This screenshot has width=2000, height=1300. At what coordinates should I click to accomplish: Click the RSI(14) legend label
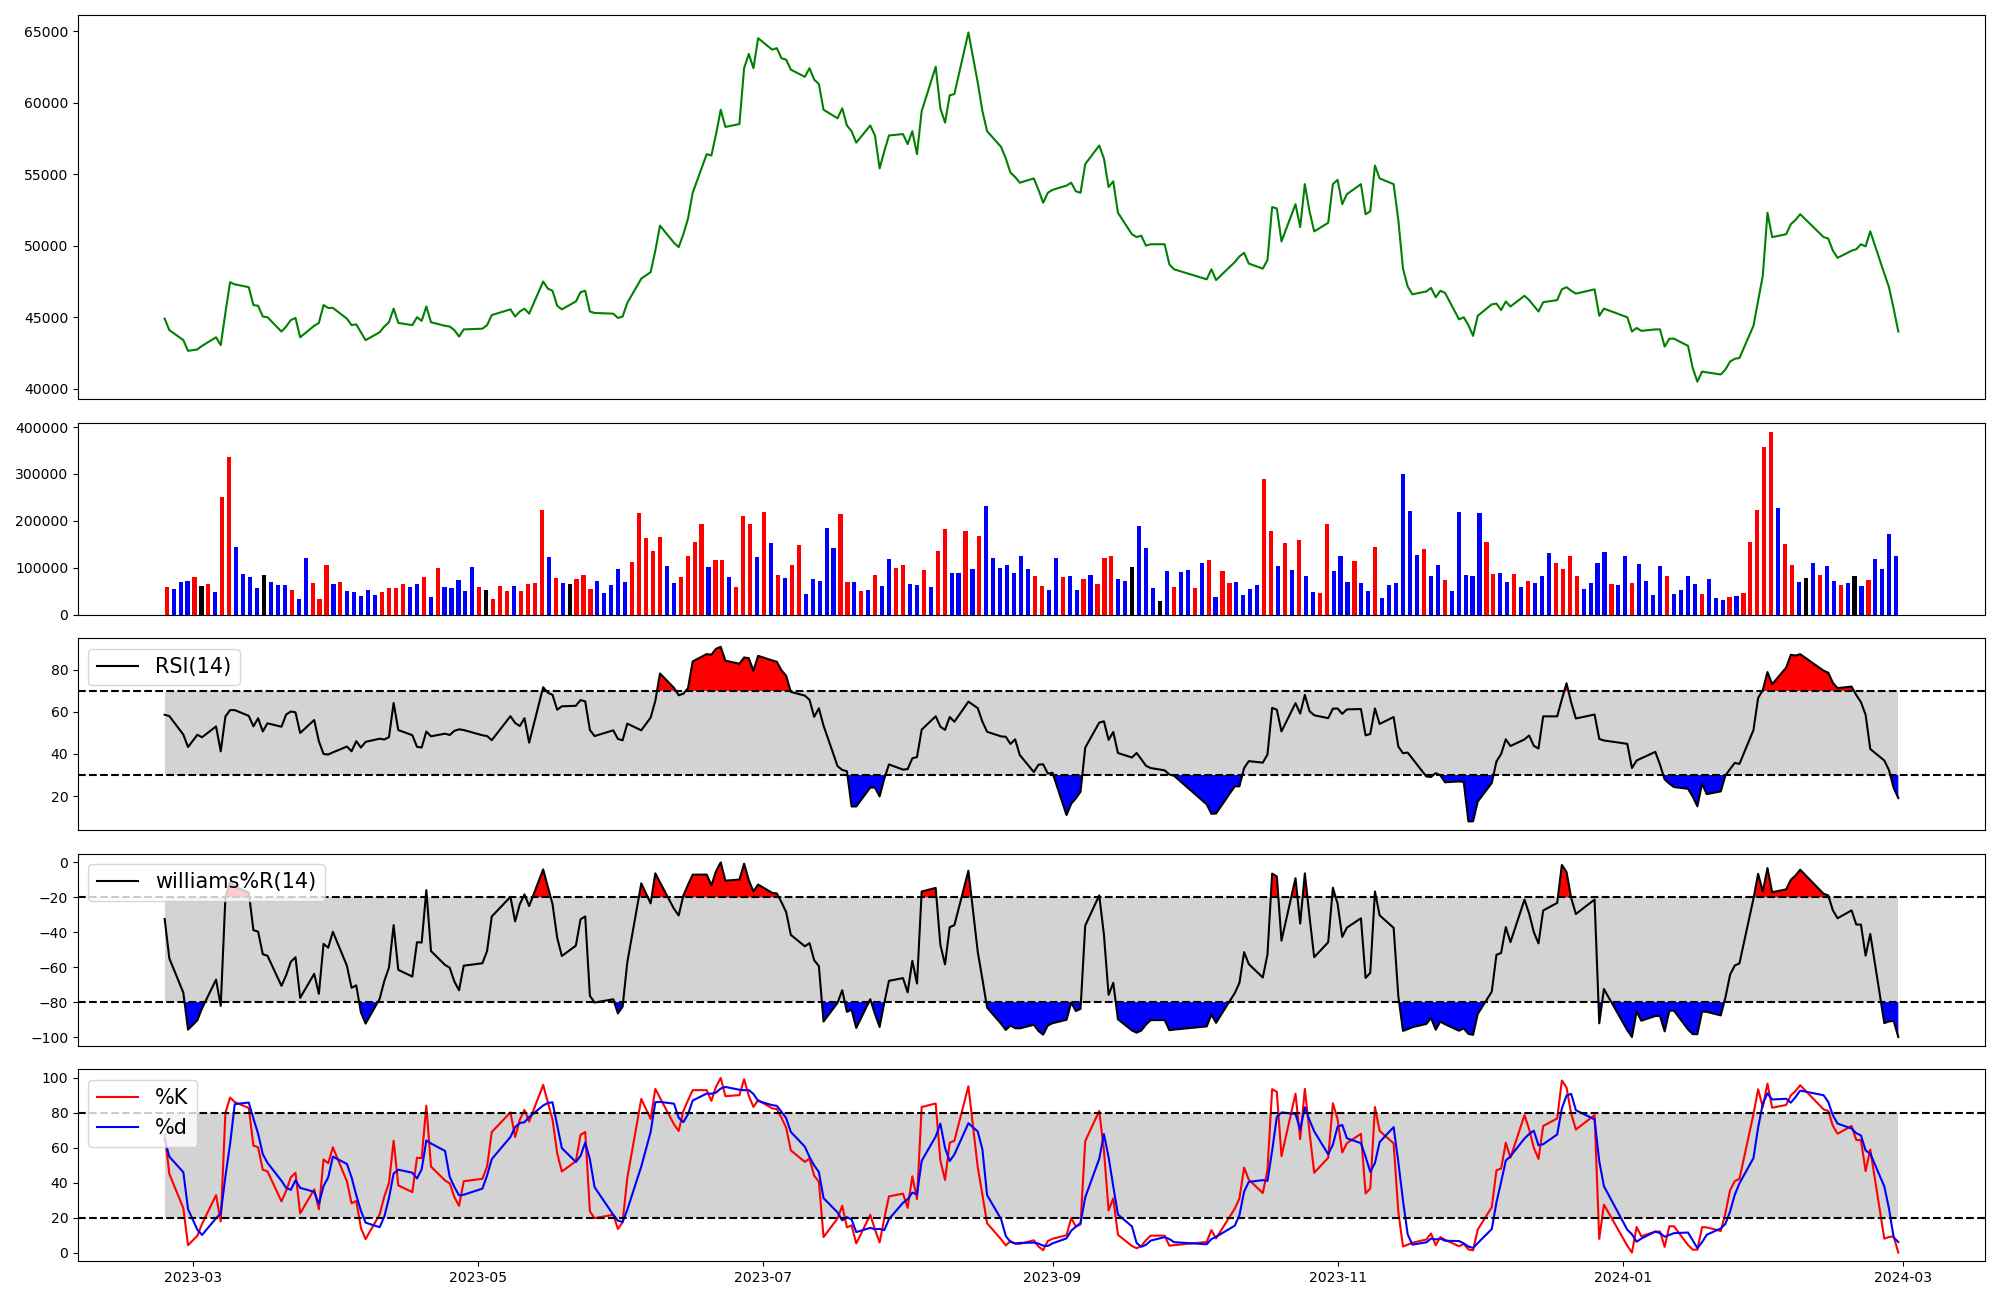(x=192, y=666)
